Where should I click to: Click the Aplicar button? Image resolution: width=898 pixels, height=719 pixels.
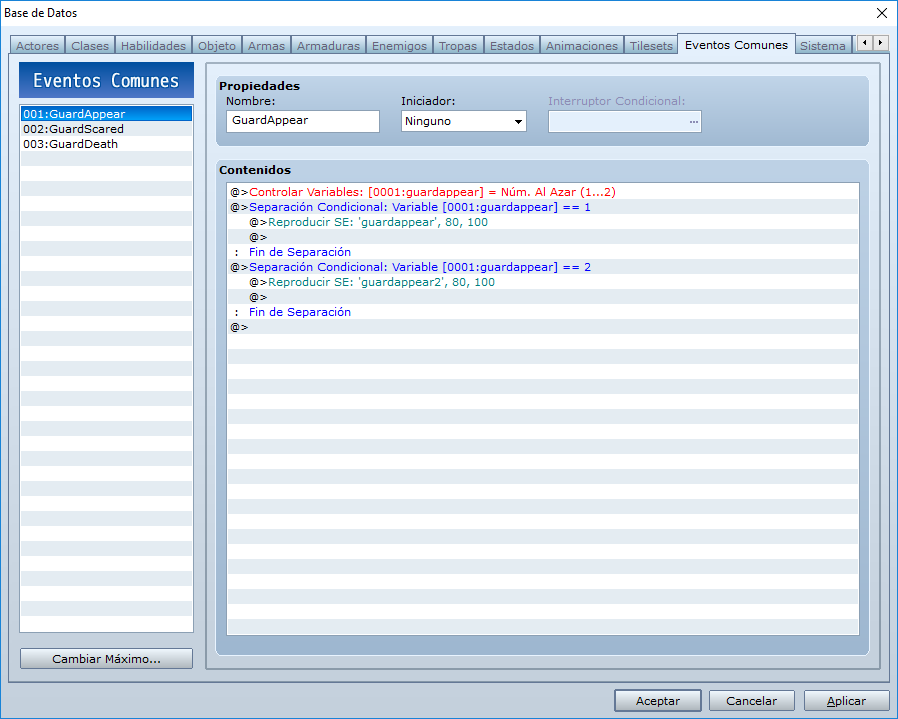846,701
